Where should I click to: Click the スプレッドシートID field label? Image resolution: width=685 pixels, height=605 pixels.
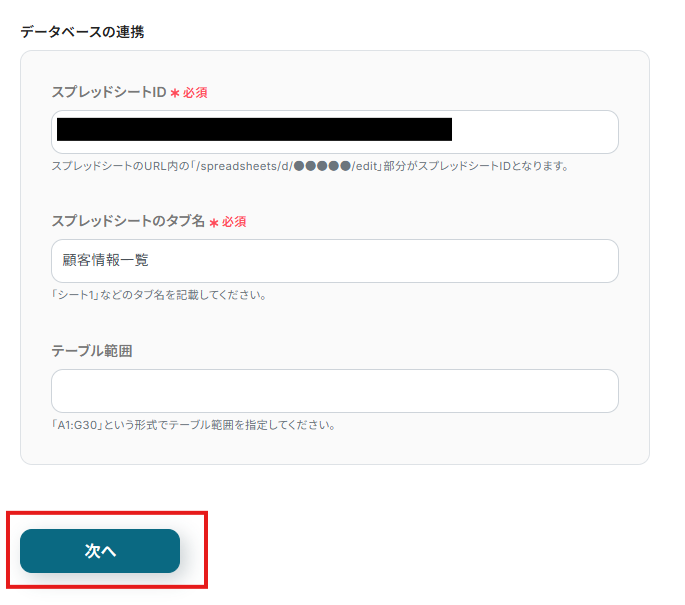click(x=108, y=92)
